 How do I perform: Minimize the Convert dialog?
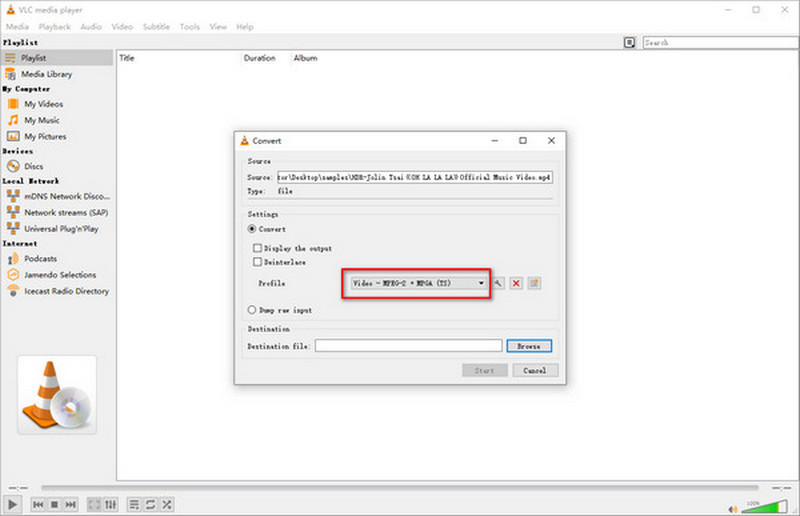point(495,141)
